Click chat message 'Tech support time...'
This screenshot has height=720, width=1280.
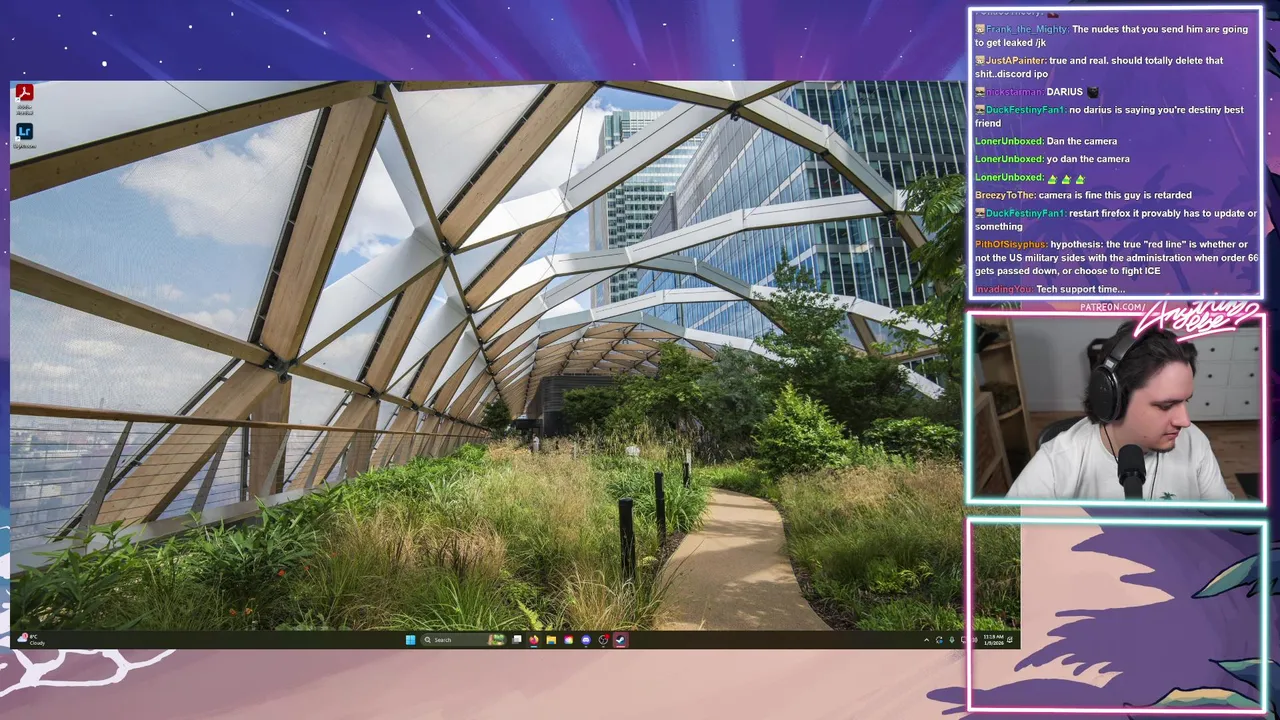click(x=1080, y=290)
